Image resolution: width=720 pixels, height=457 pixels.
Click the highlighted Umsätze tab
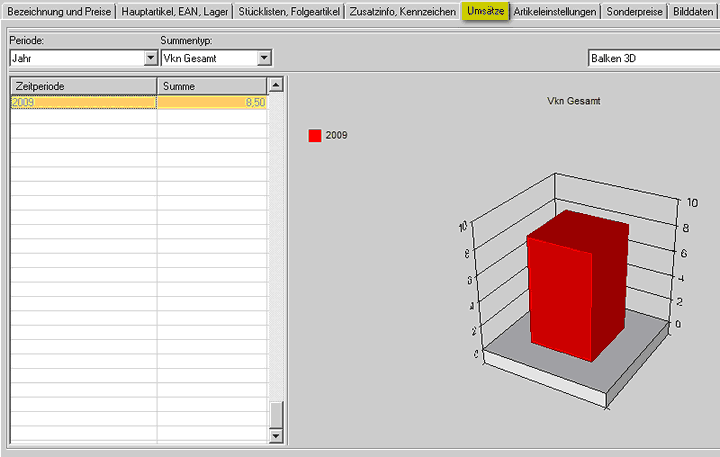pyautogui.click(x=485, y=11)
